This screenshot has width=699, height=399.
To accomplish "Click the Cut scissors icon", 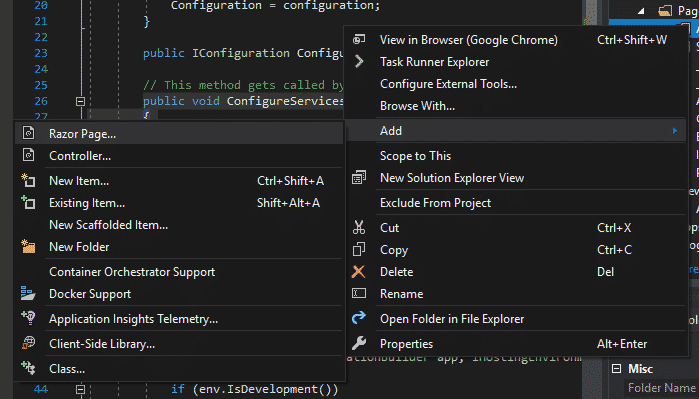I will tap(359, 227).
